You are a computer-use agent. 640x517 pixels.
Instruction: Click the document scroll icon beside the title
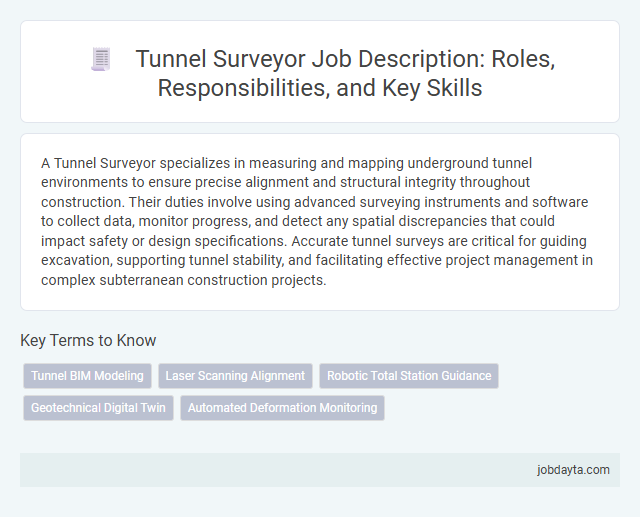101,59
